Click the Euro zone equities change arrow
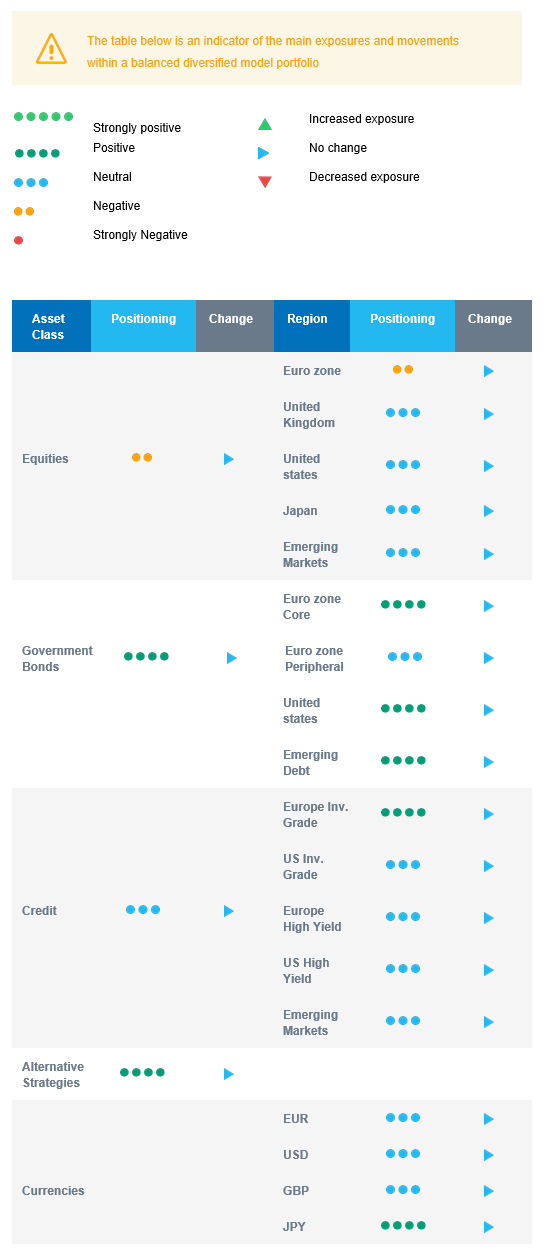 click(x=489, y=371)
